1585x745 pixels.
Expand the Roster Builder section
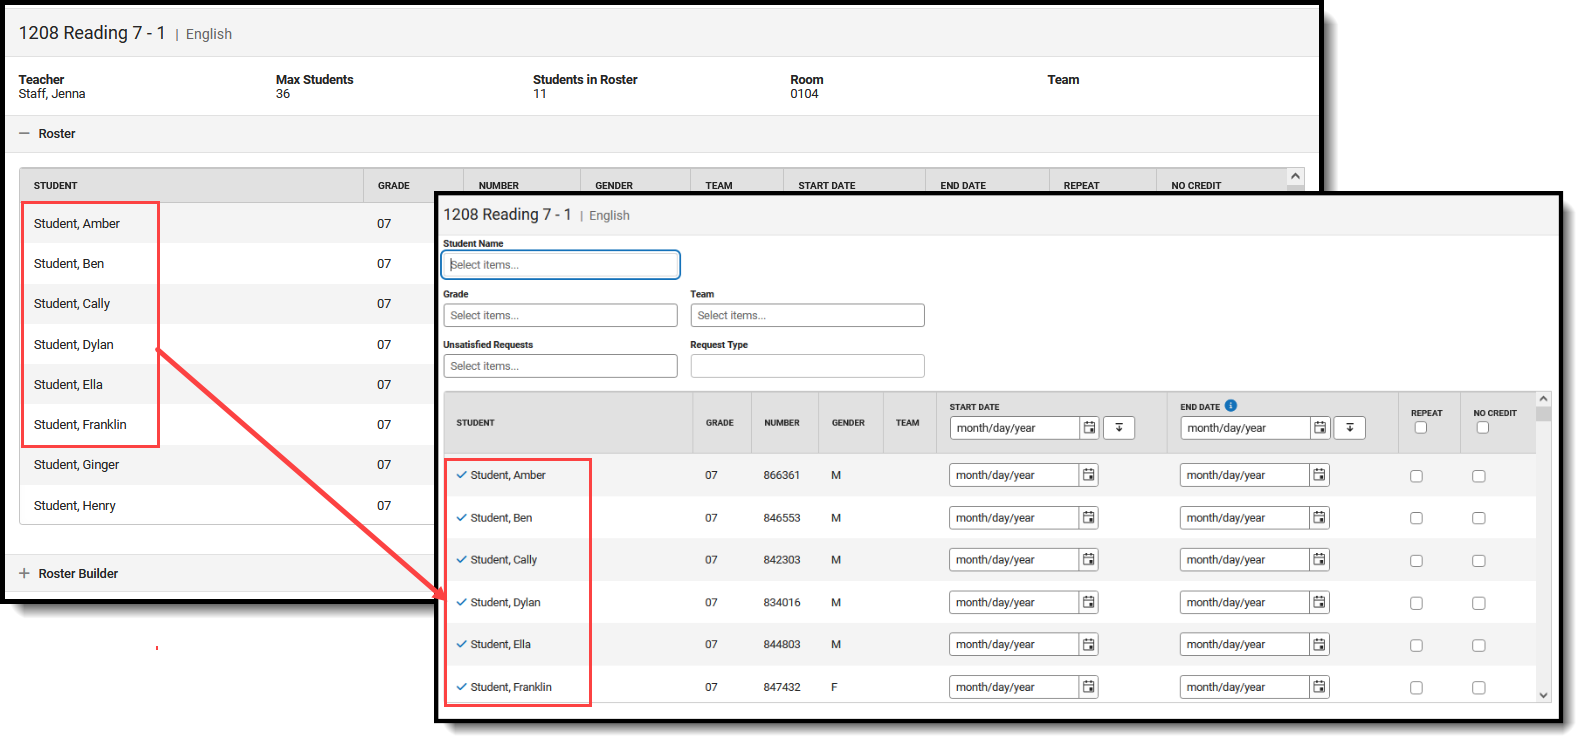(x=25, y=573)
